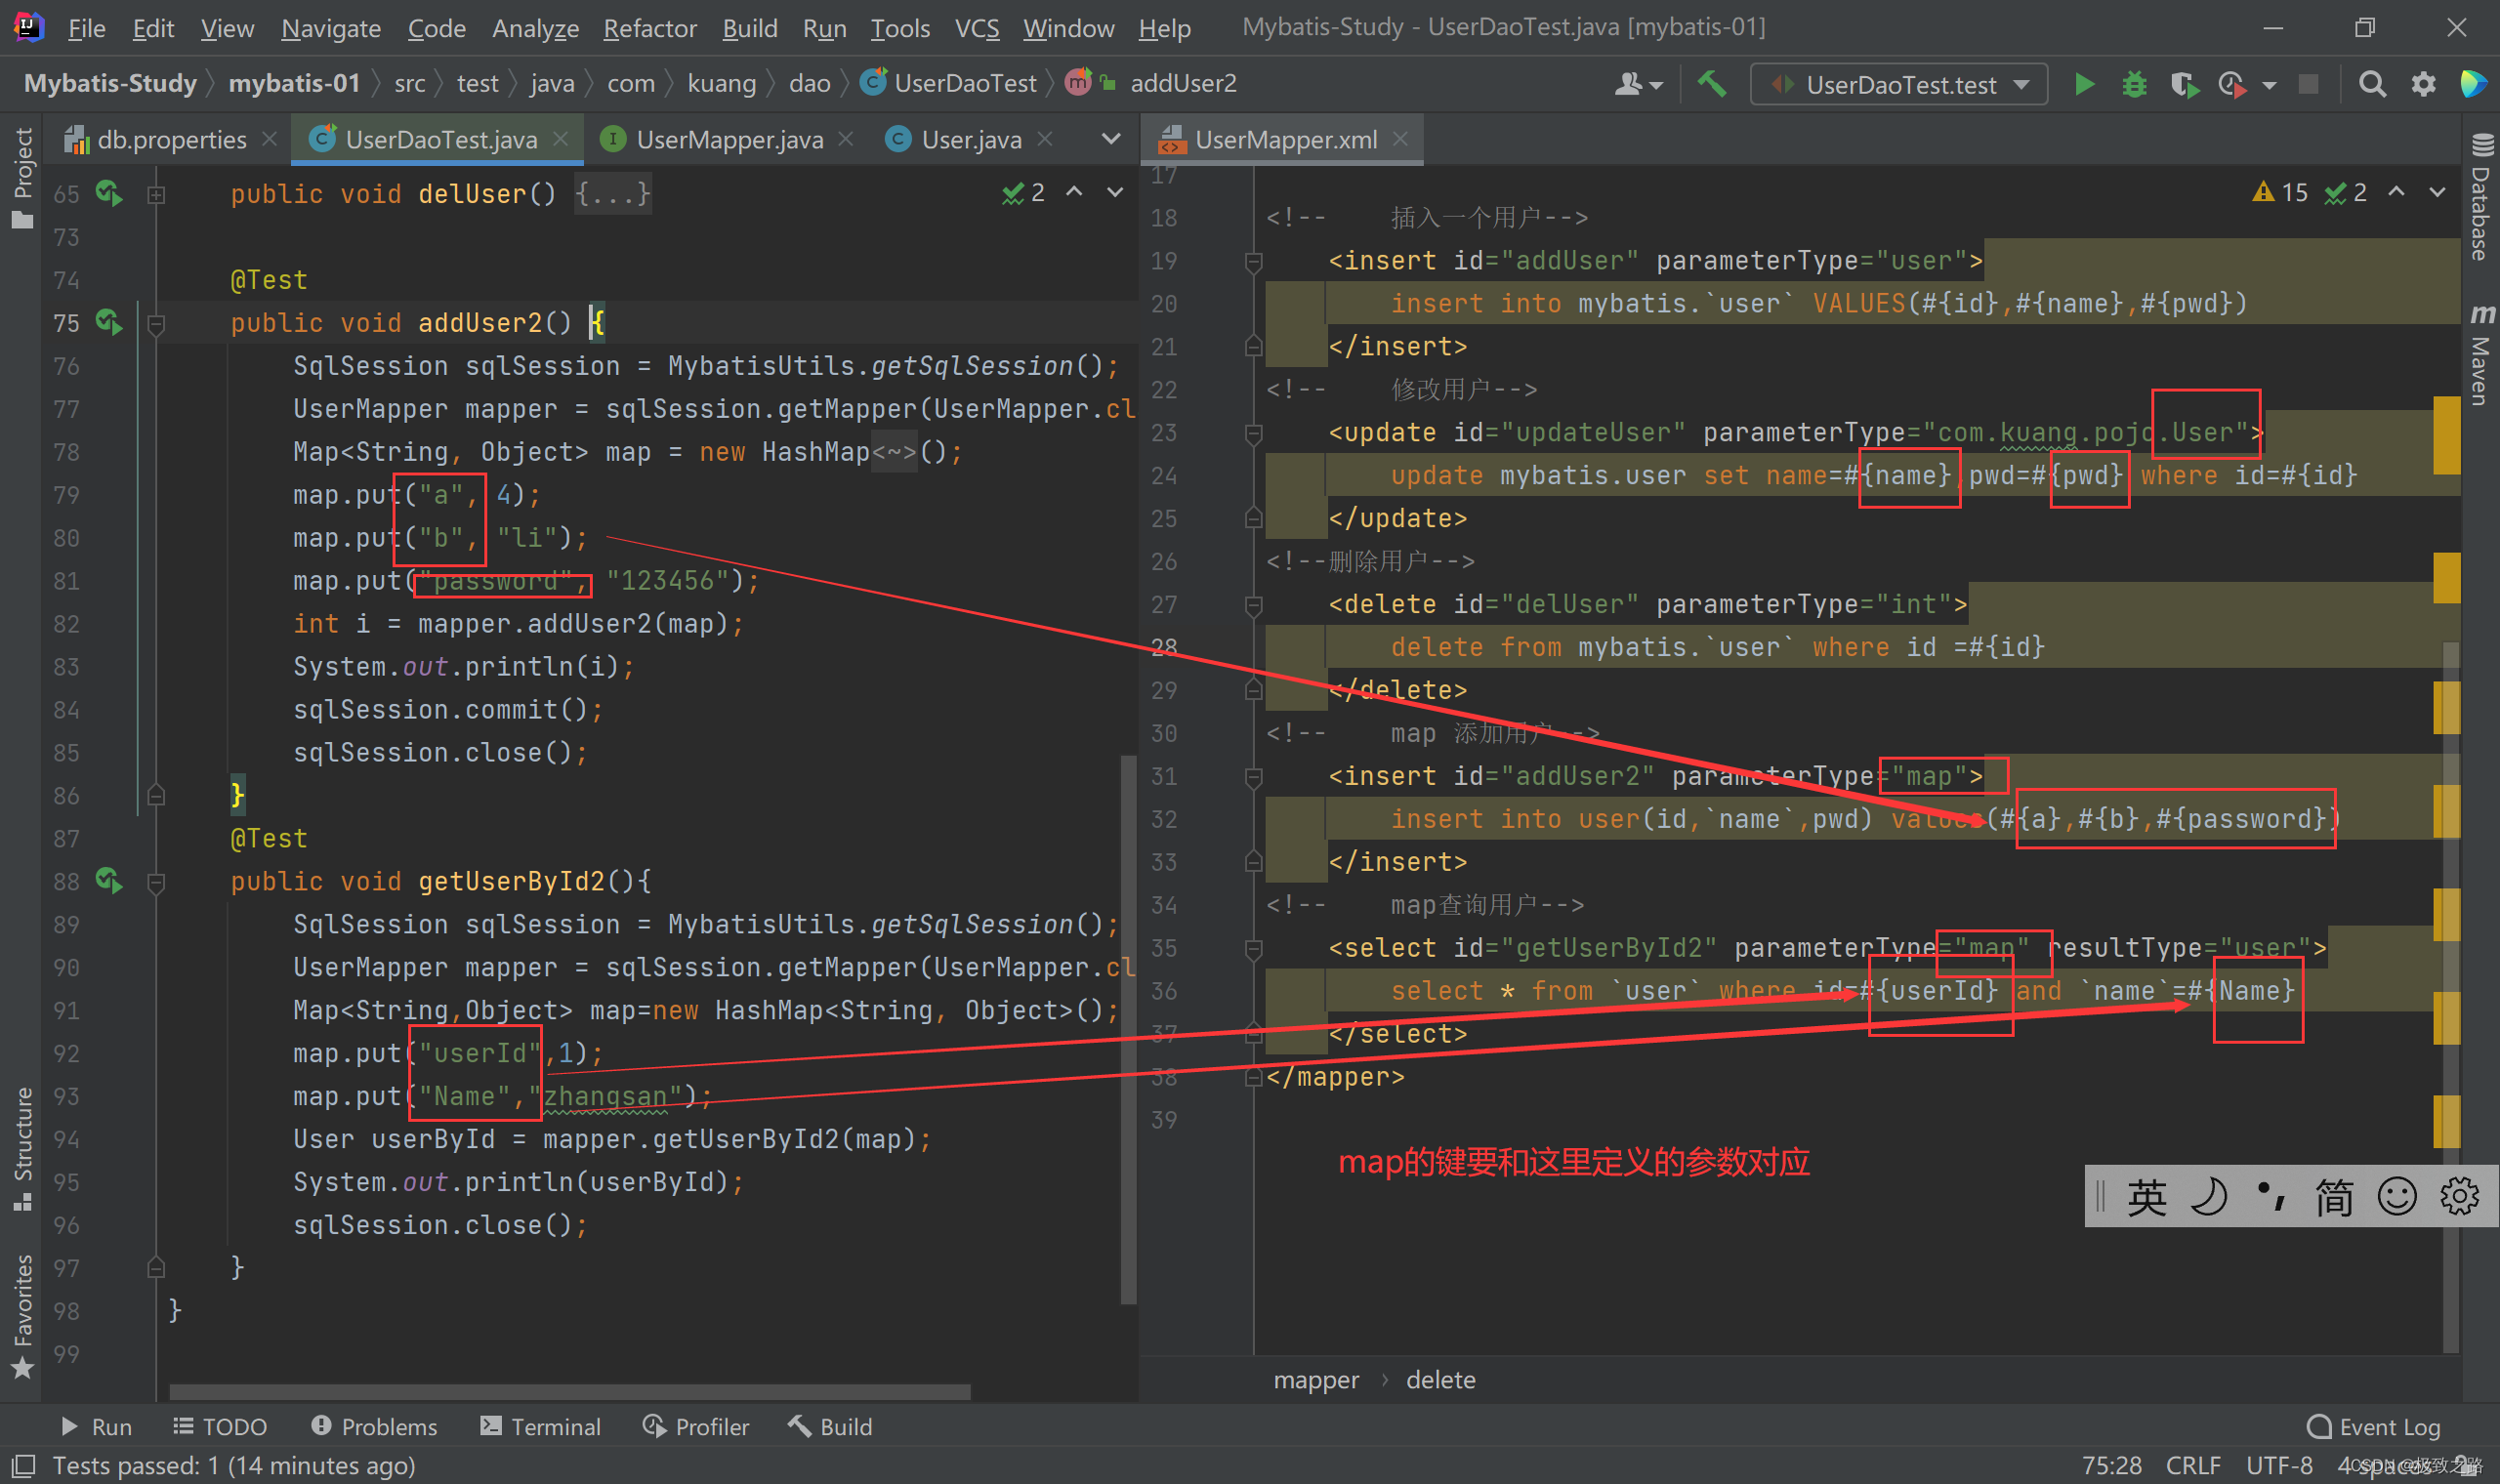2500x1484 pixels.
Task: Open the Refactor menu
Action: click(x=649, y=28)
